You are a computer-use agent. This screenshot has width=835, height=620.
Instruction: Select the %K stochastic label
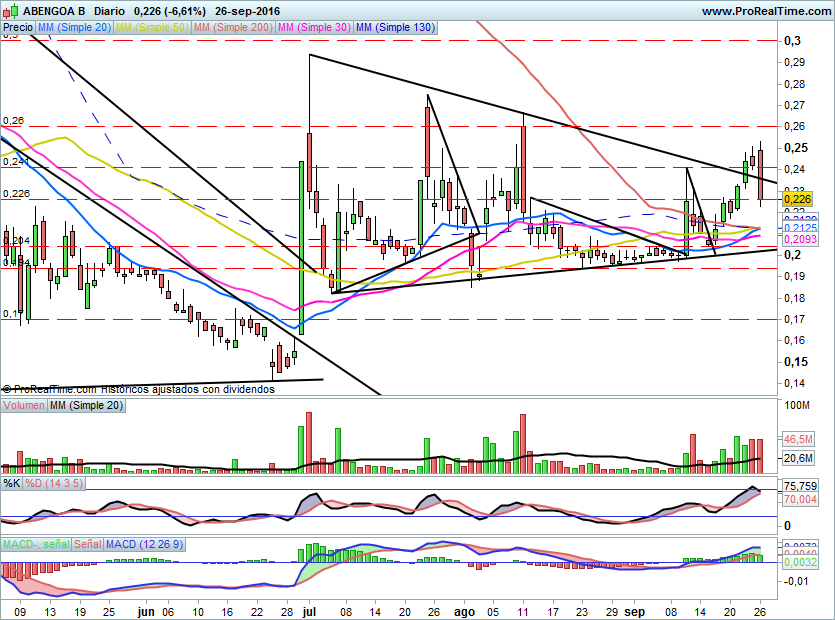point(12,484)
